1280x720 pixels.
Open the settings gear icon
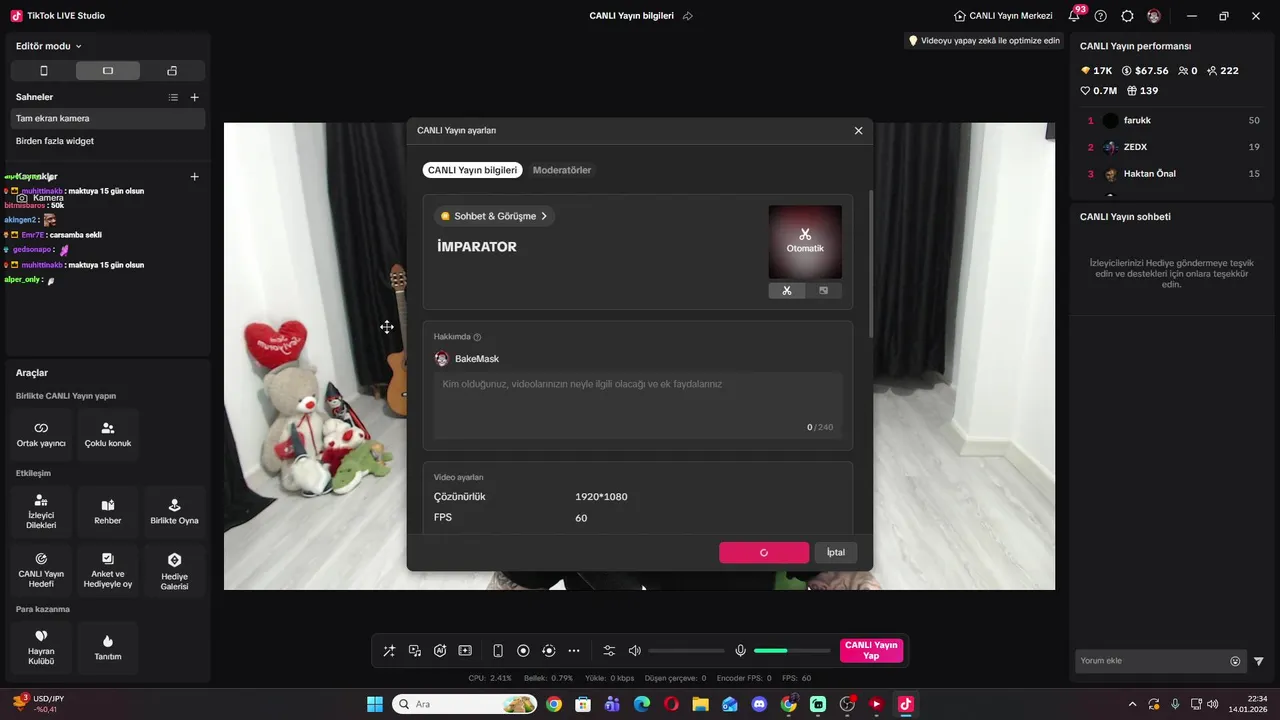pyautogui.click(x=1128, y=16)
